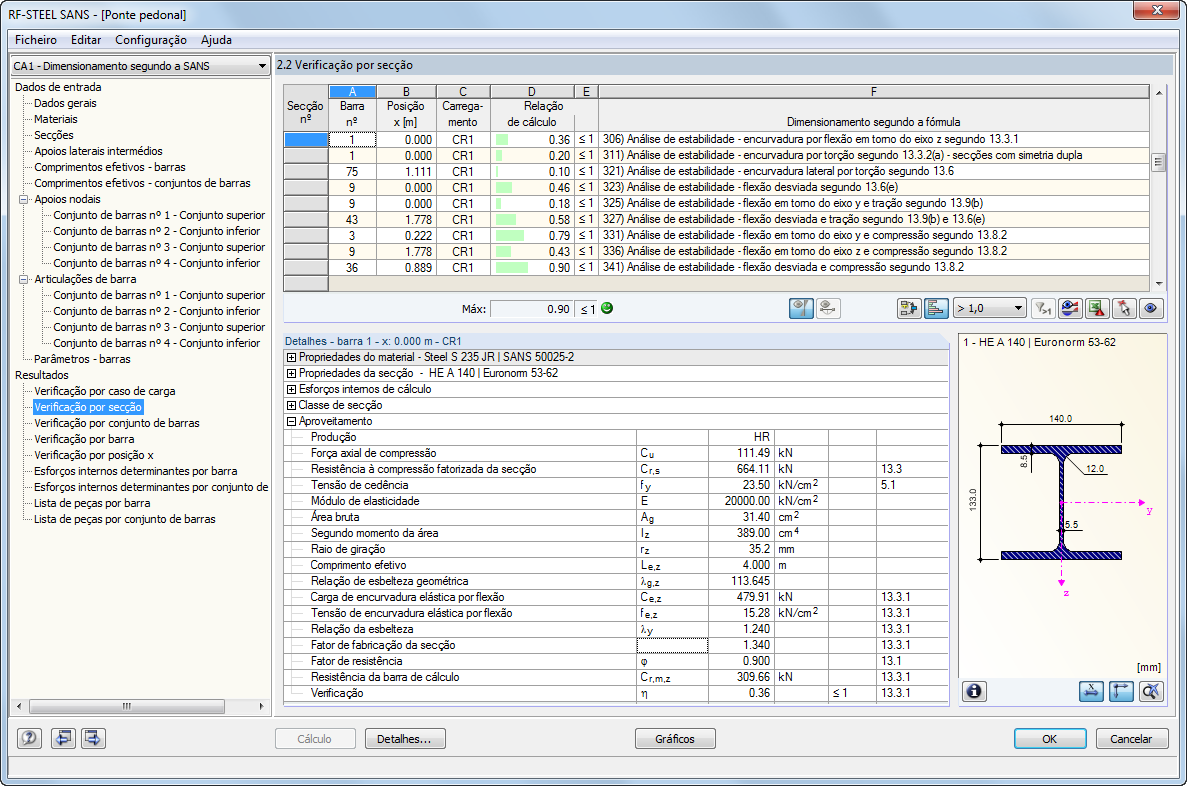Click the pick member in model icon
Viewport: 1187px width, 786px height.
point(1124,308)
